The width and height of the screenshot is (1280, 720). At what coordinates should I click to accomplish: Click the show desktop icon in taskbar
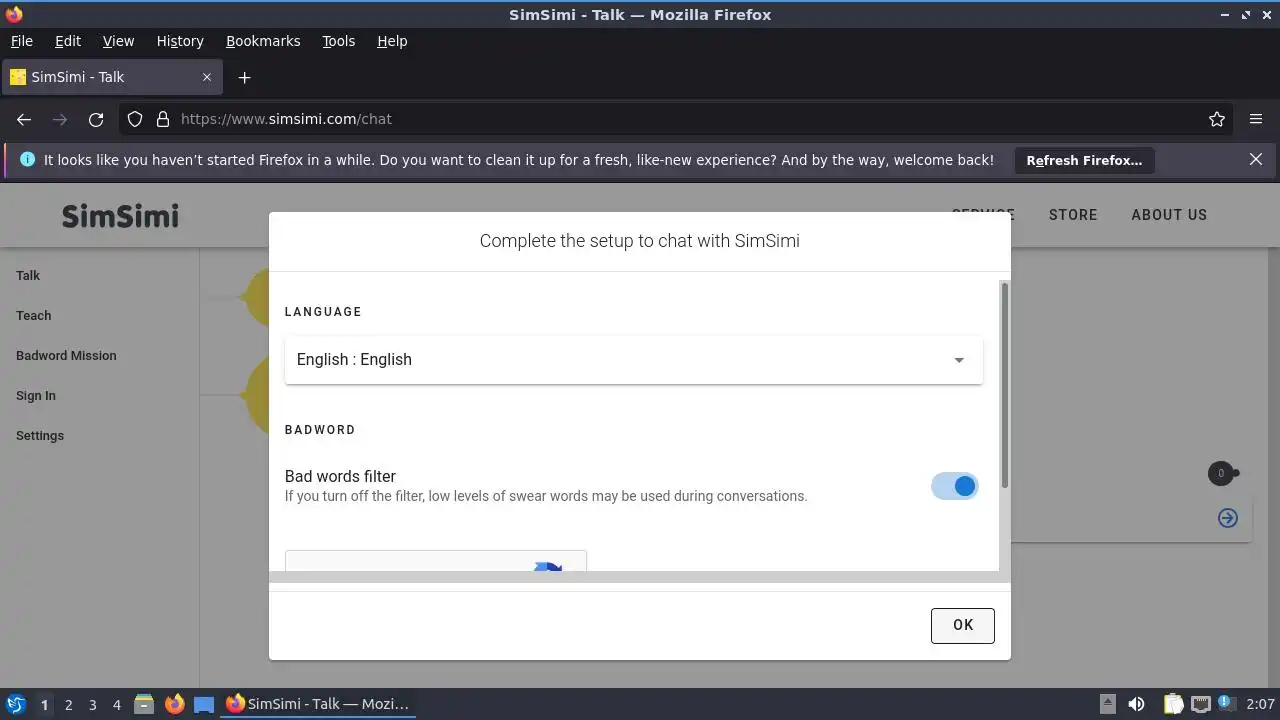(x=204, y=704)
